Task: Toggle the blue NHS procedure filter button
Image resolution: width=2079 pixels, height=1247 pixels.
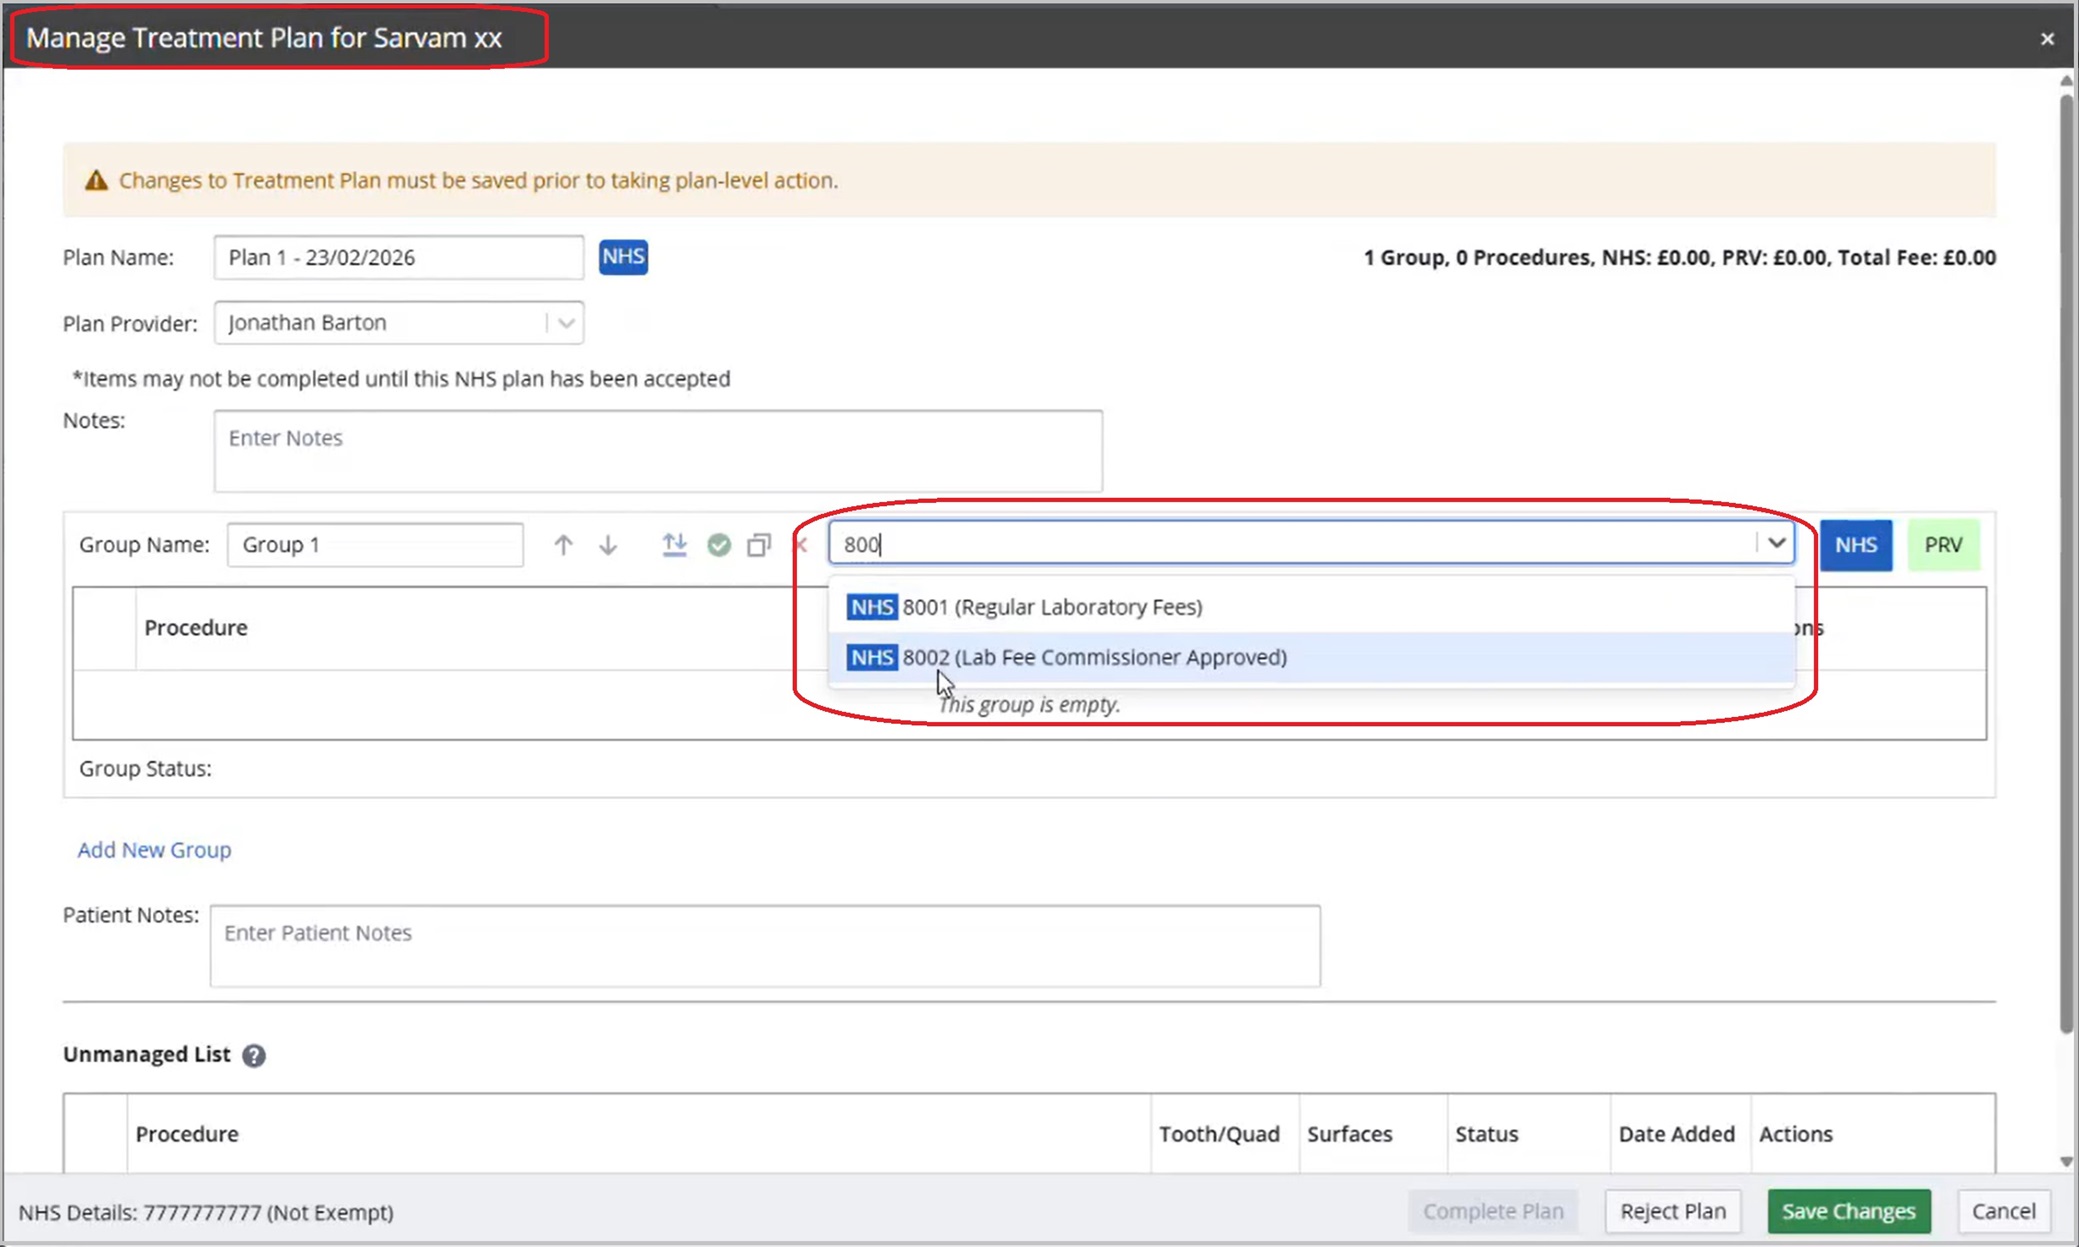Action: (x=1855, y=545)
